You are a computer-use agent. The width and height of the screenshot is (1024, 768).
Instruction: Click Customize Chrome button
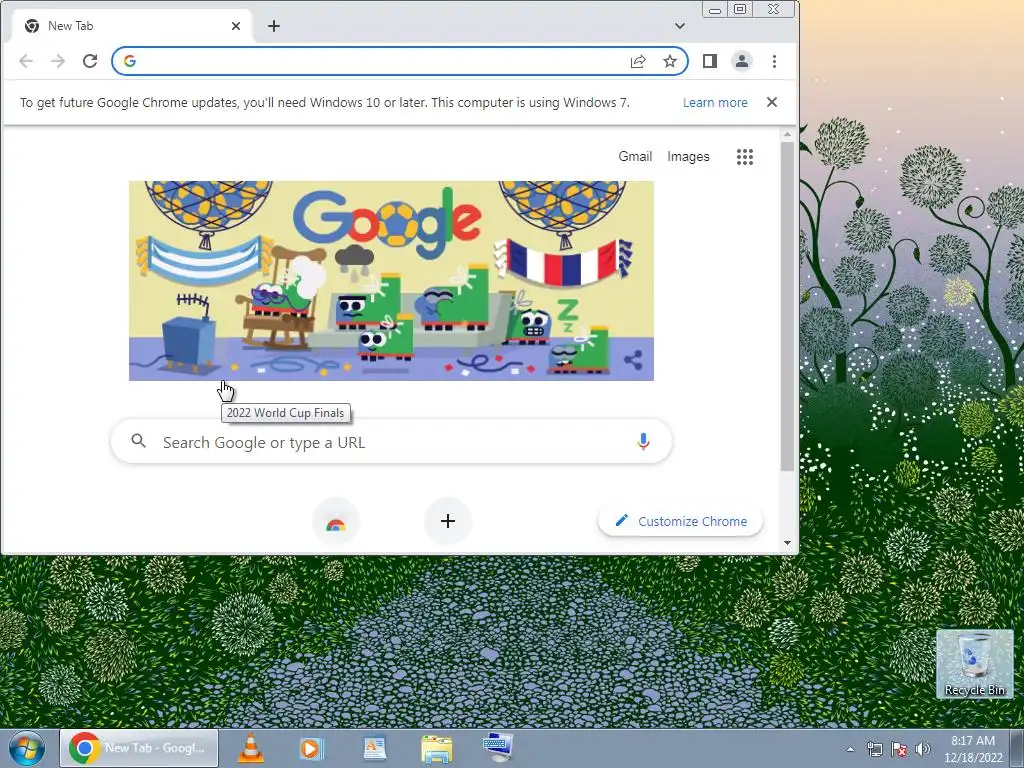click(x=680, y=521)
